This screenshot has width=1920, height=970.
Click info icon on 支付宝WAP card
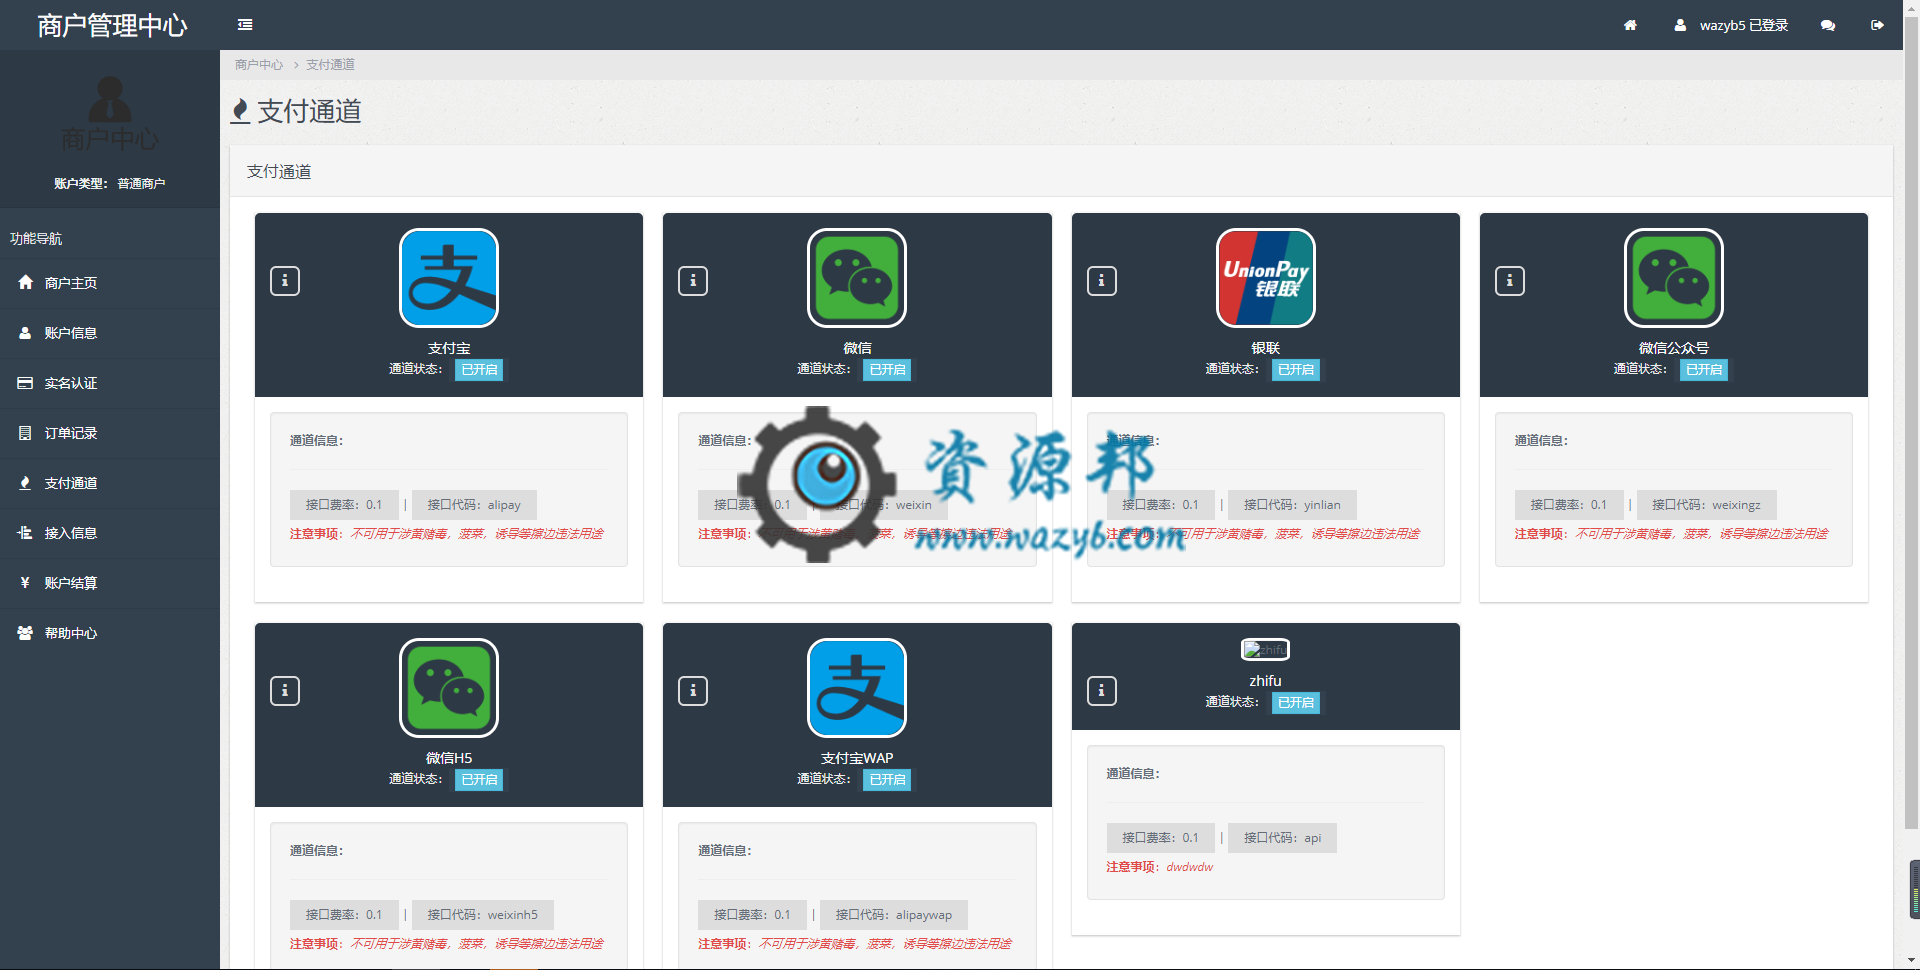(x=693, y=691)
